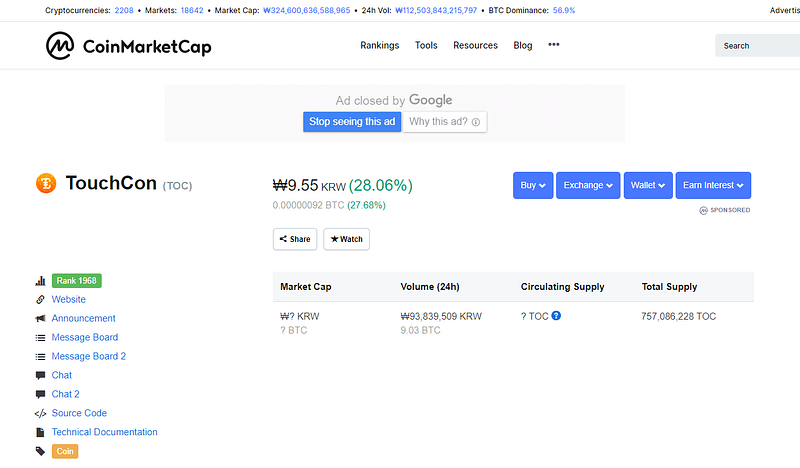
Task: Open the Tools menu
Action: [x=426, y=45]
